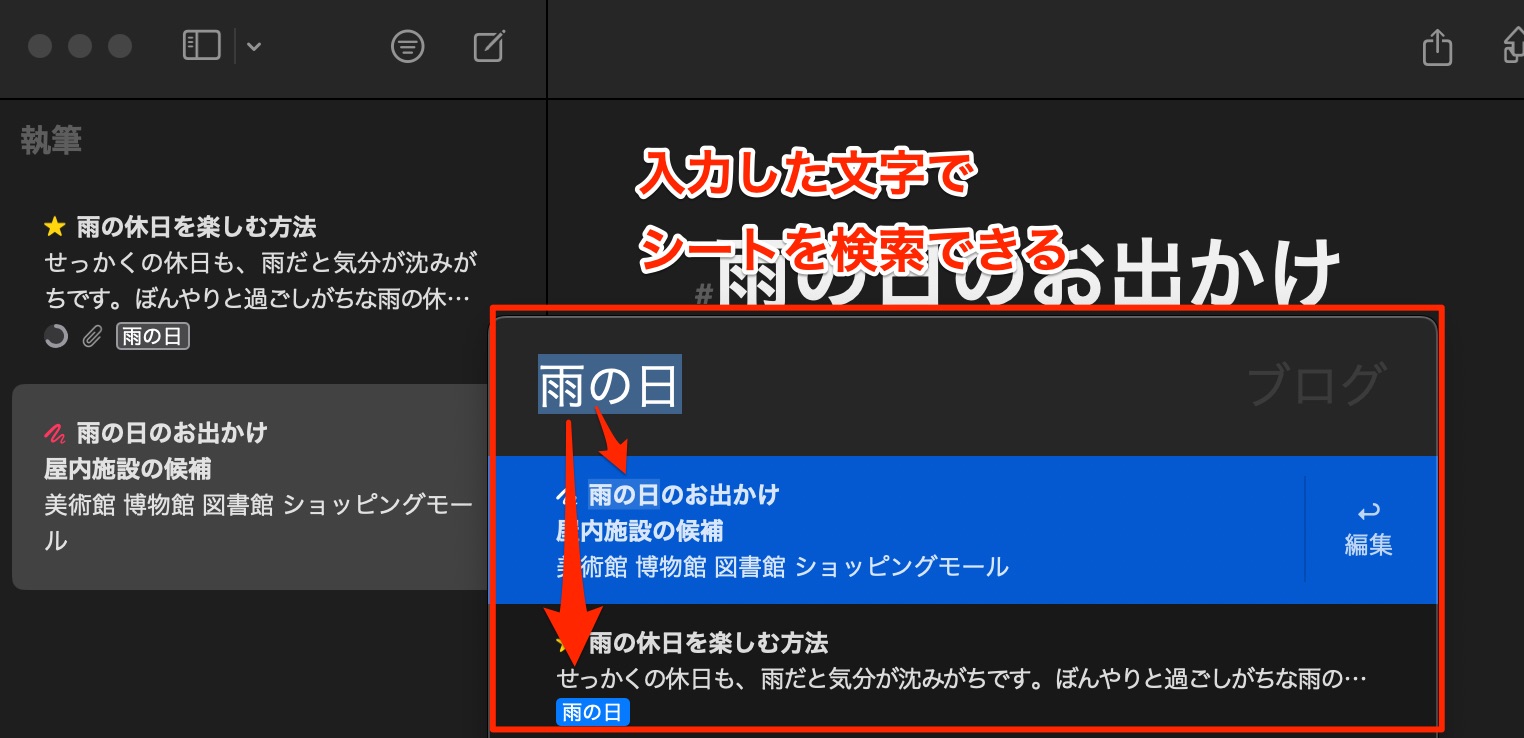Viewport: 1524px width, 738px height.
Task: Click the 執筆 group heading
Action: (51, 141)
